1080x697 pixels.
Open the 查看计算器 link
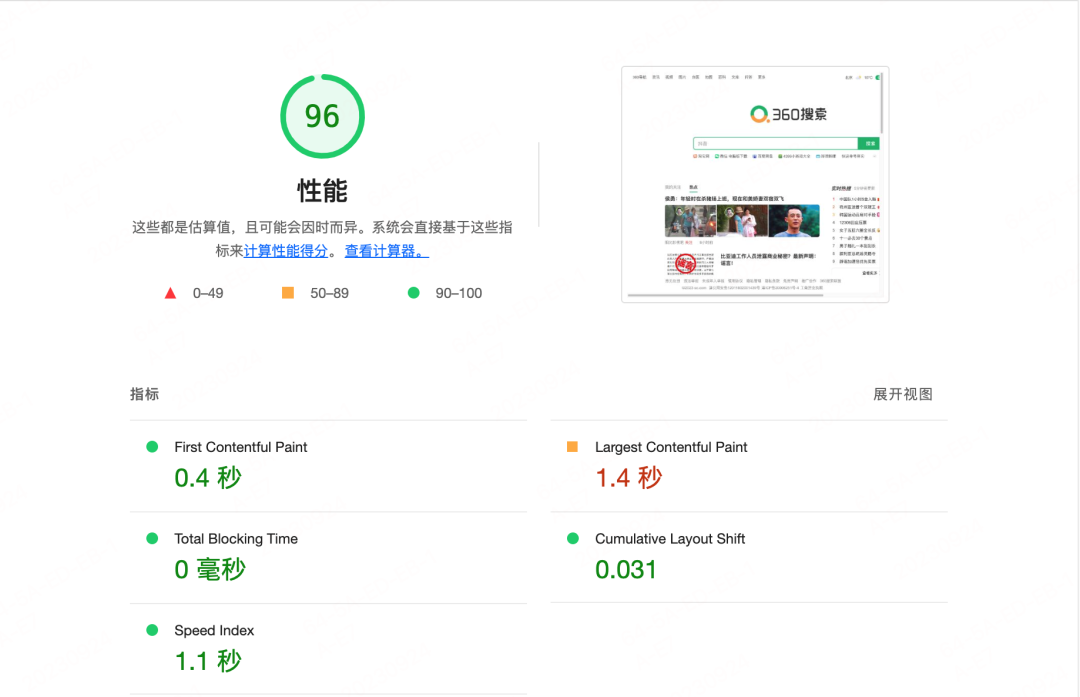coord(386,251)
